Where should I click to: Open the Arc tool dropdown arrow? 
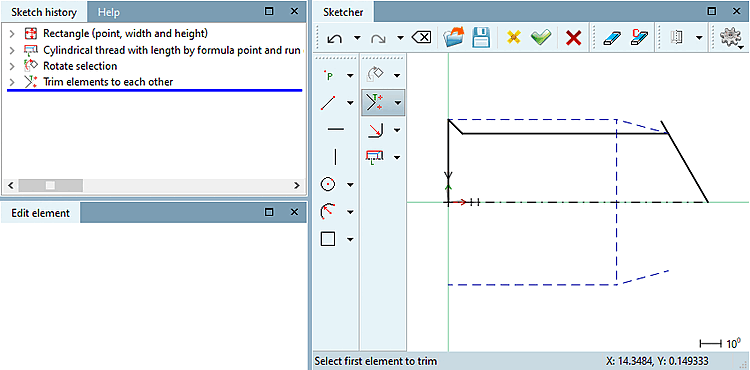pyautogui.click(x=350, y=212)
